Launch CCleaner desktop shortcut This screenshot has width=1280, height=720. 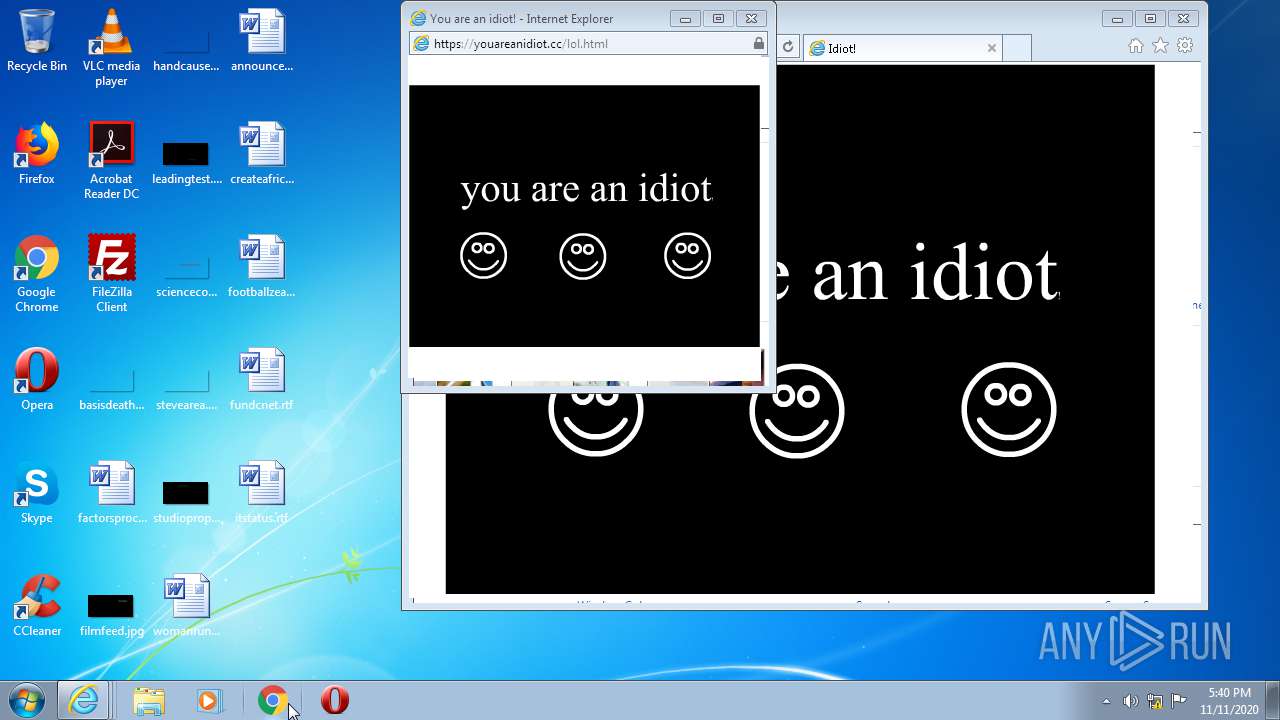[x=37, y=605]
